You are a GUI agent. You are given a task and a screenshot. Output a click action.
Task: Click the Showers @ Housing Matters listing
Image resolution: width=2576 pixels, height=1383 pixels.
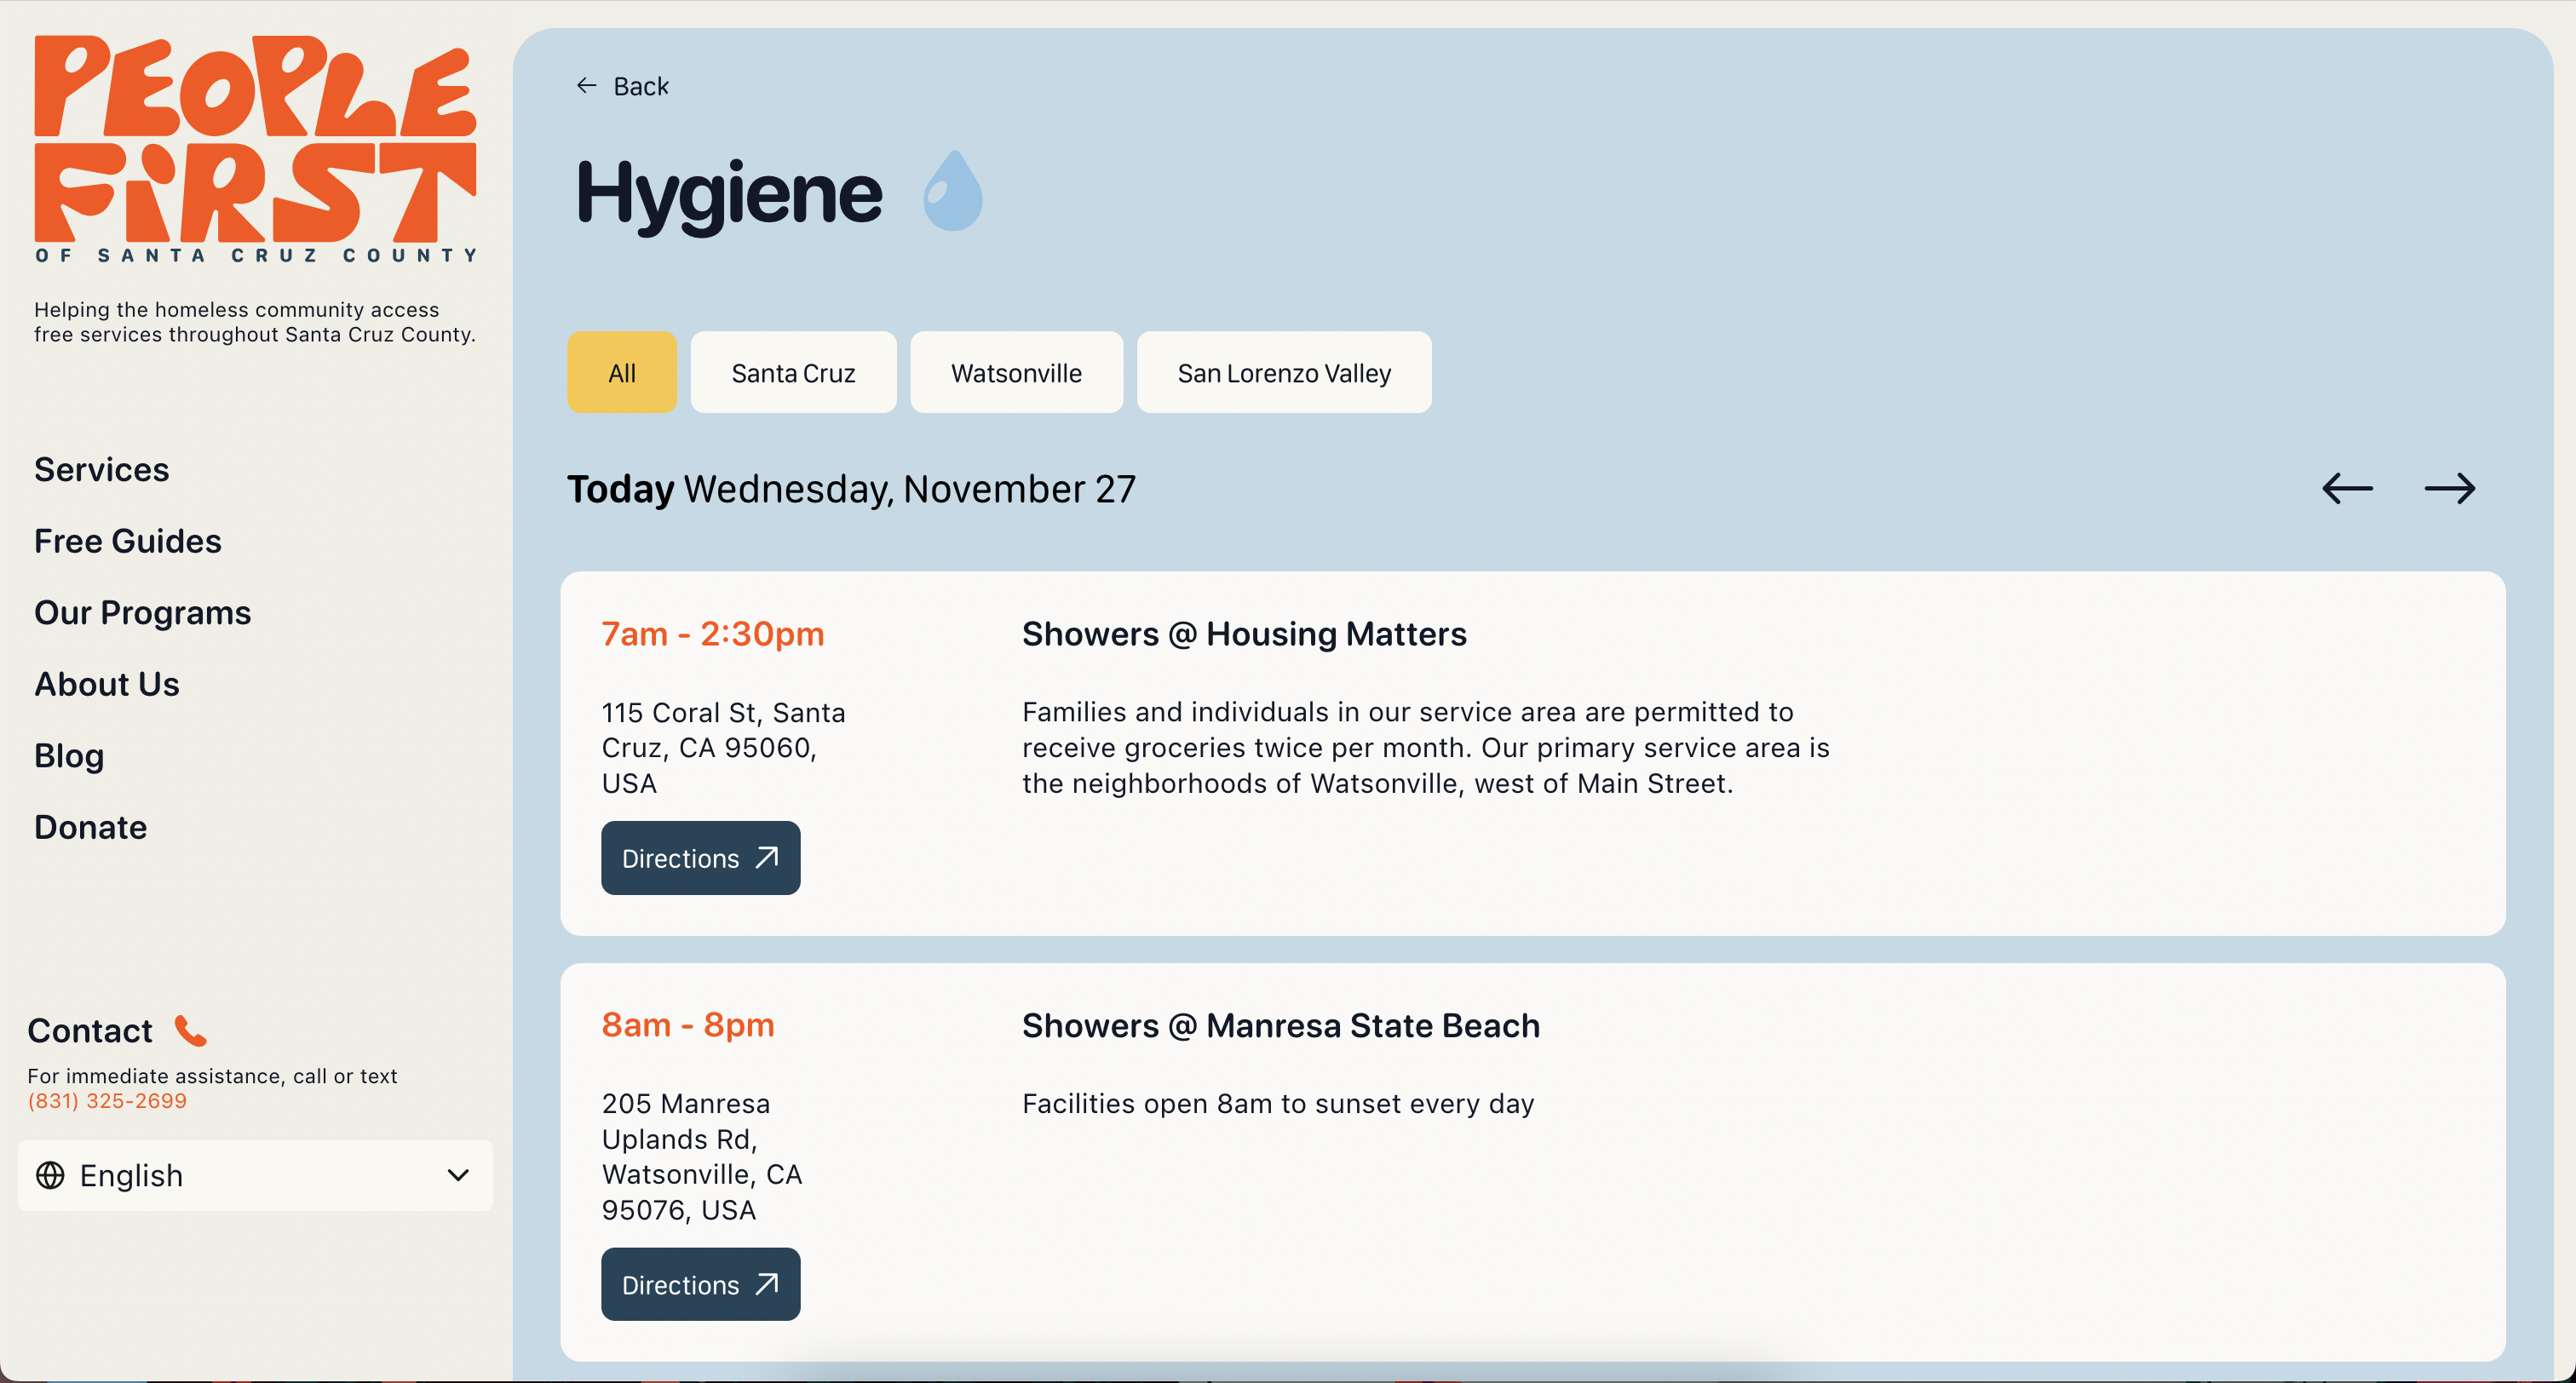(x=1244, y=633)
